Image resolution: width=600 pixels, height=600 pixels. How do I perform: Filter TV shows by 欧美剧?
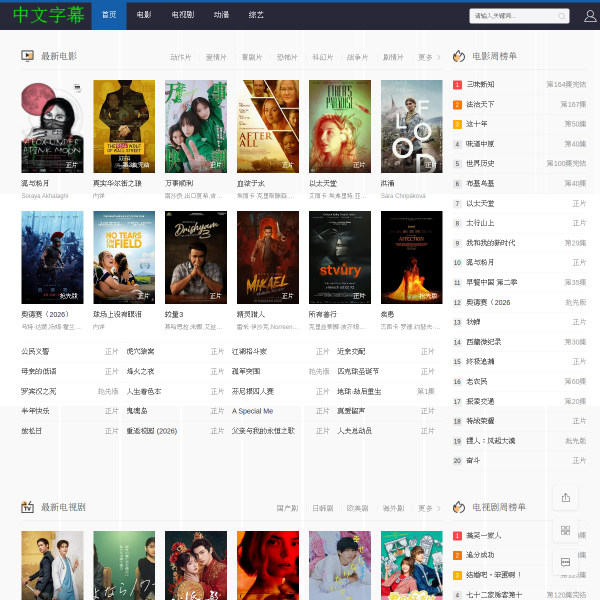click(357, 508)
